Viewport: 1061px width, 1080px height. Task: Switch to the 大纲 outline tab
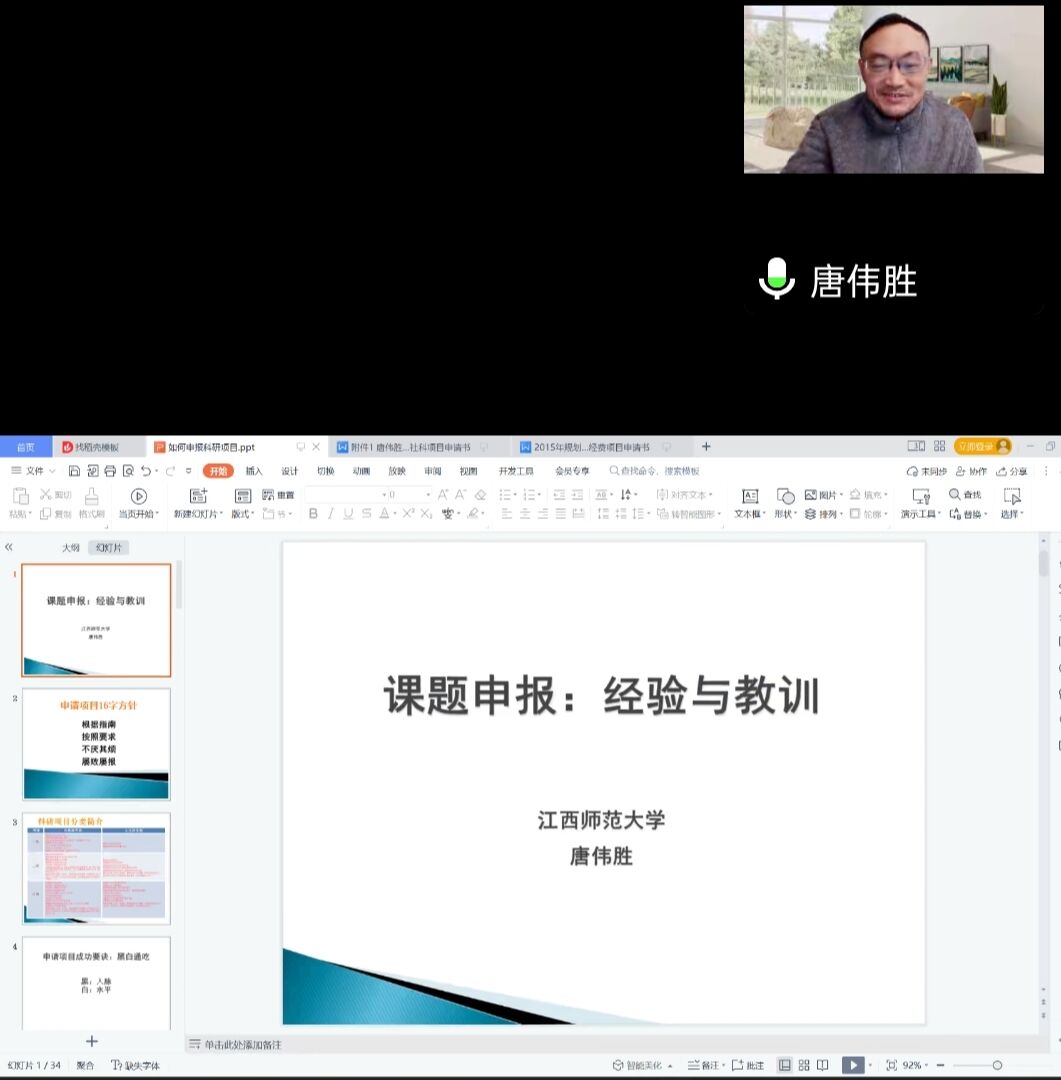pyautogui.click(x=70, y=548)
